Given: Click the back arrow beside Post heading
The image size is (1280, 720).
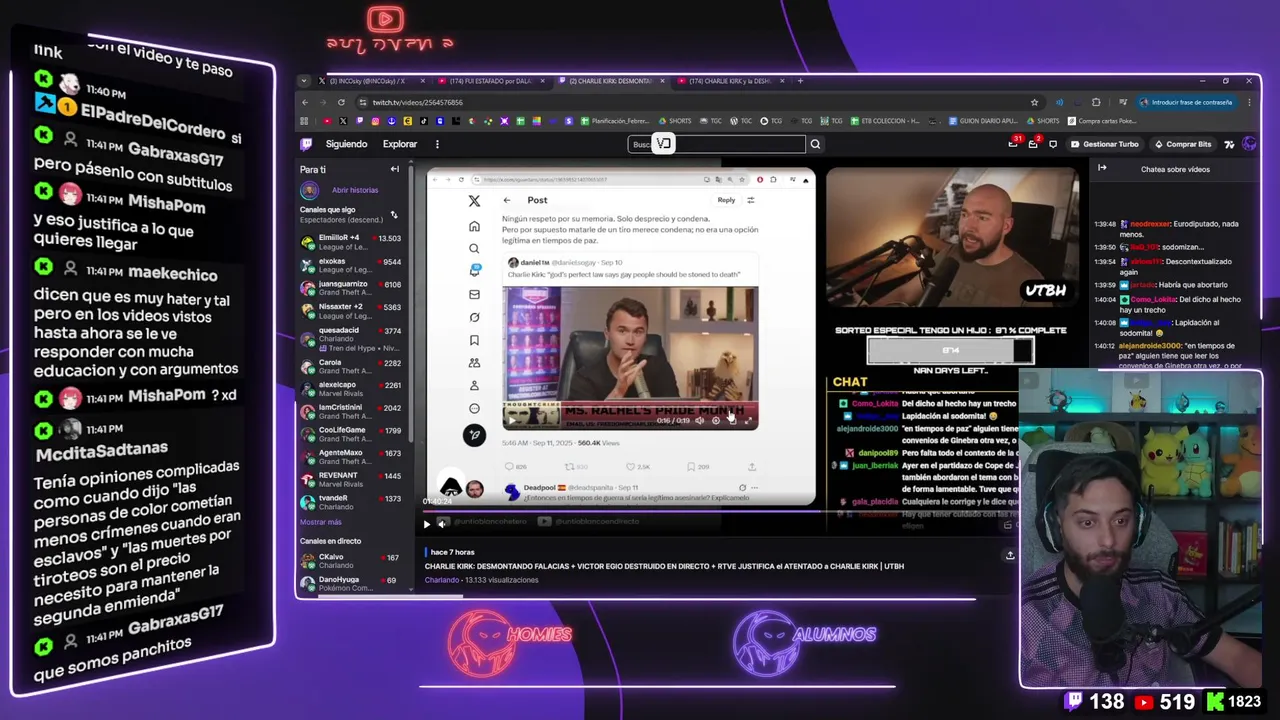Looking at the screenshot, I should tap(507, 200).
